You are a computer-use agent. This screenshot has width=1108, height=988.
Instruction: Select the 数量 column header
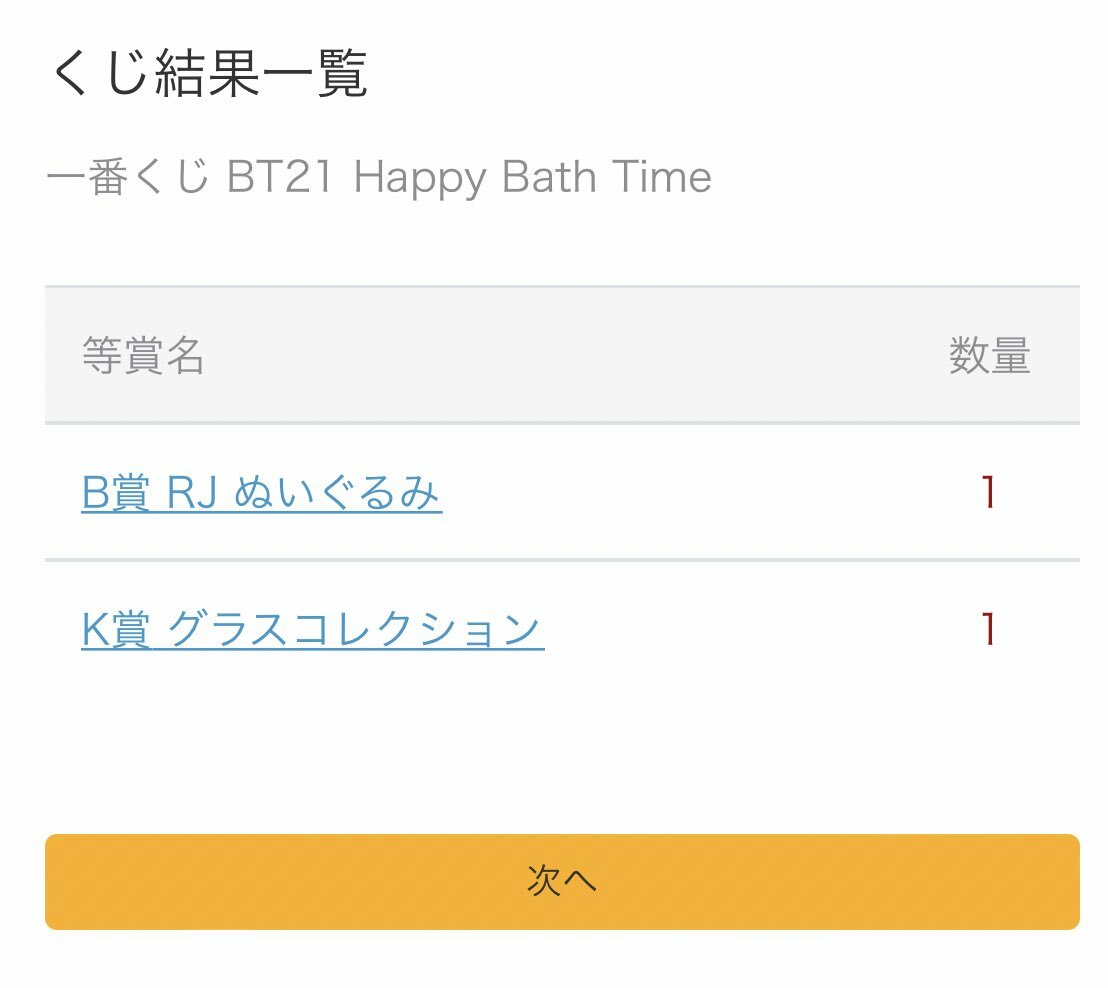(x=989, y=356)
